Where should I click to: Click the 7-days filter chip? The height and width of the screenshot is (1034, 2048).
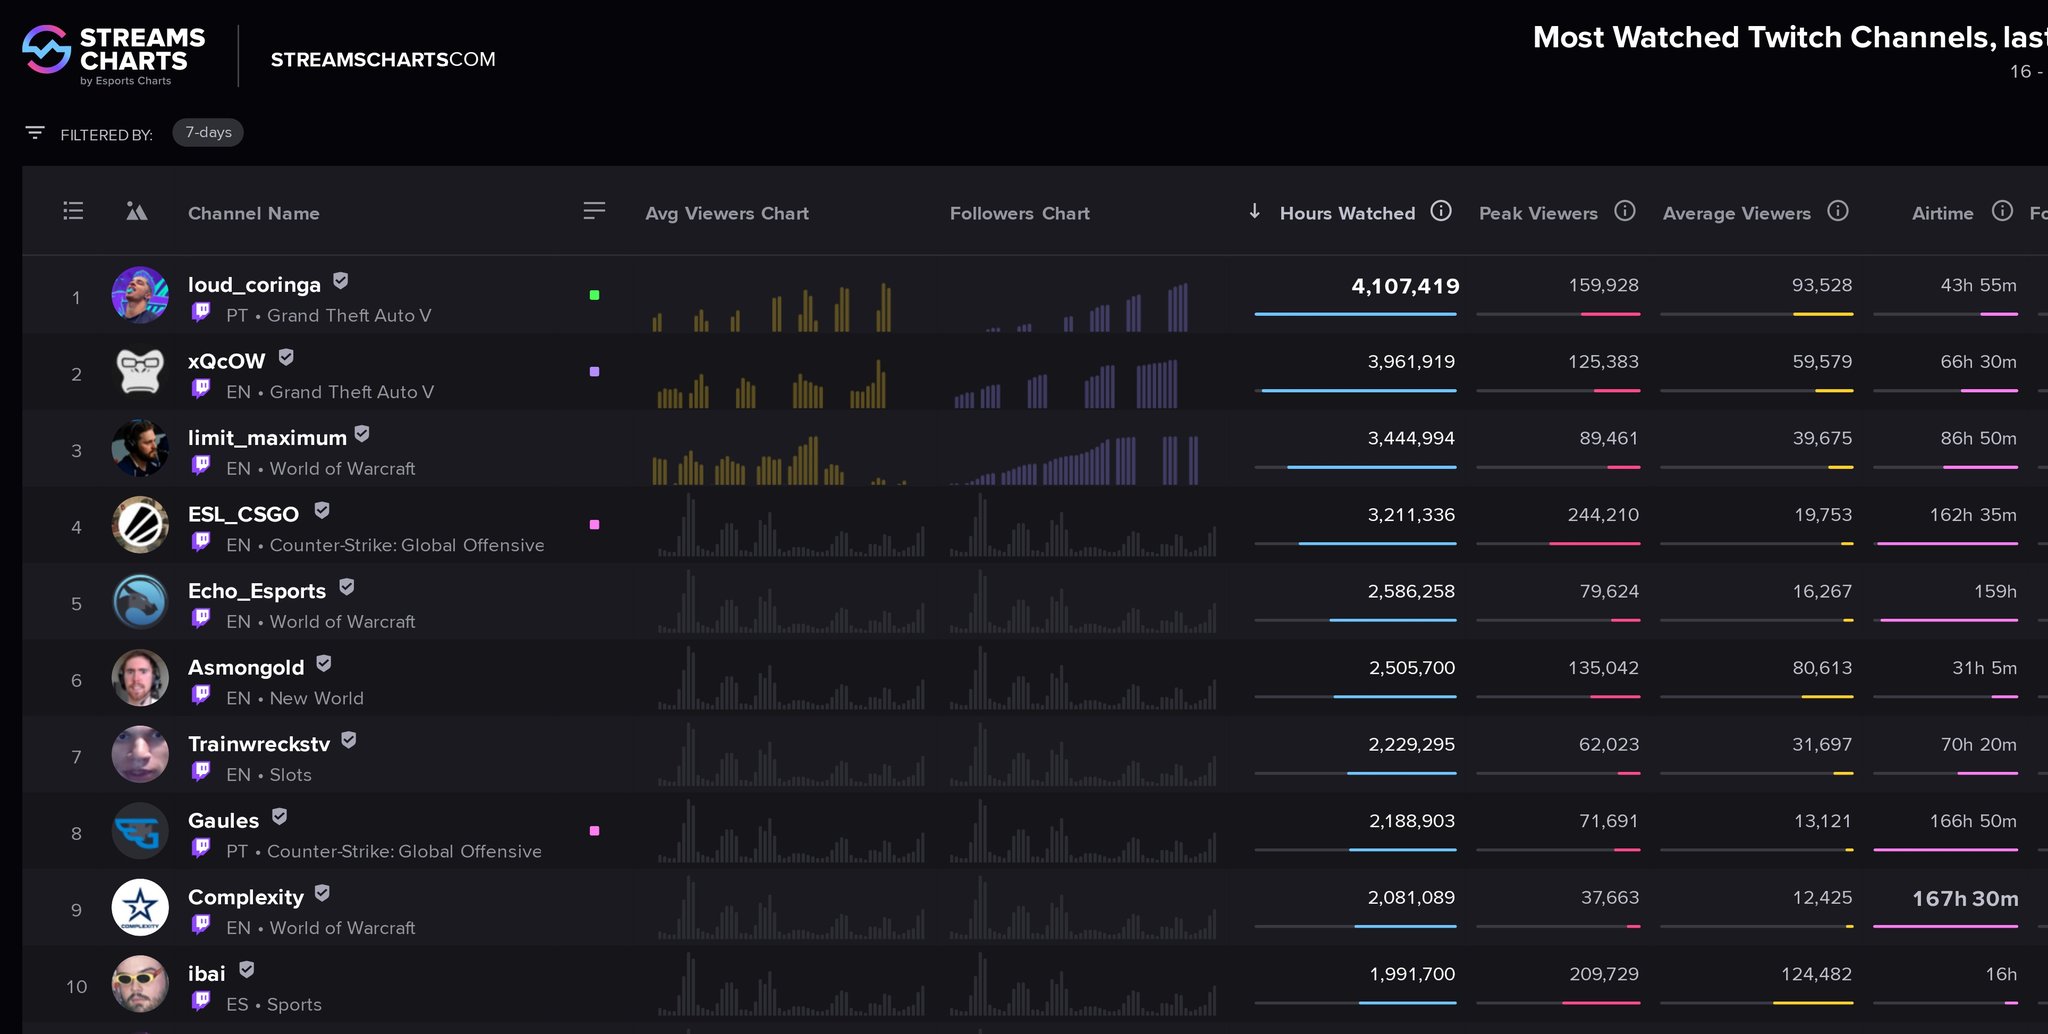(x=208, y=132)
